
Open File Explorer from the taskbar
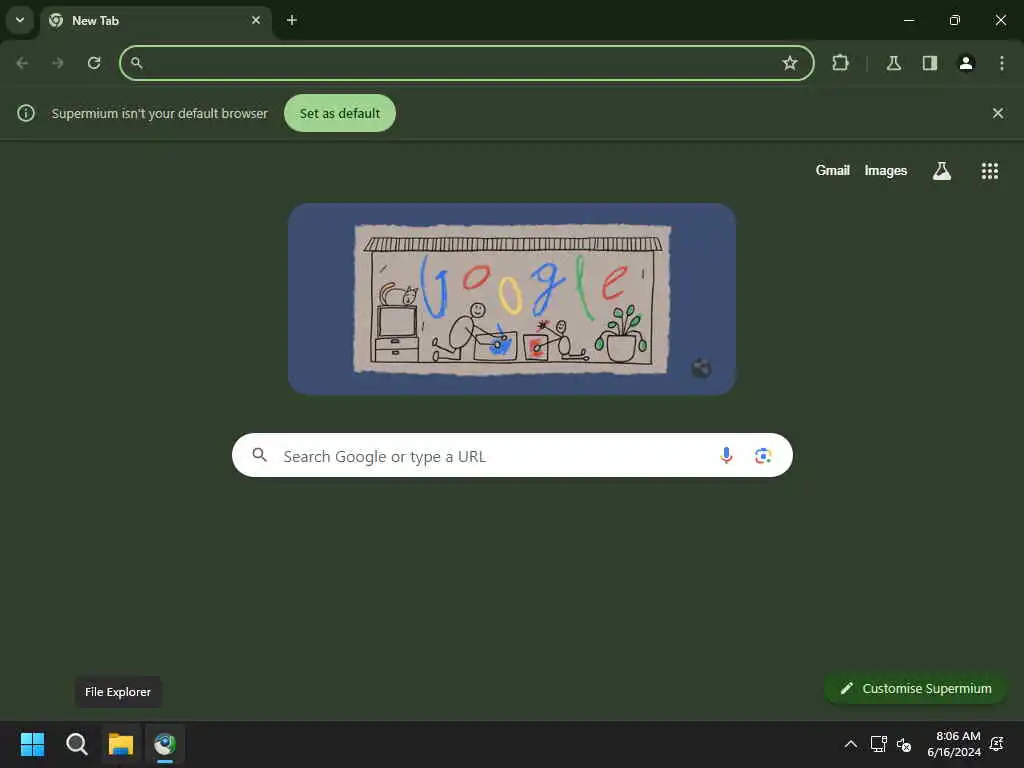(x=121, y=744)
